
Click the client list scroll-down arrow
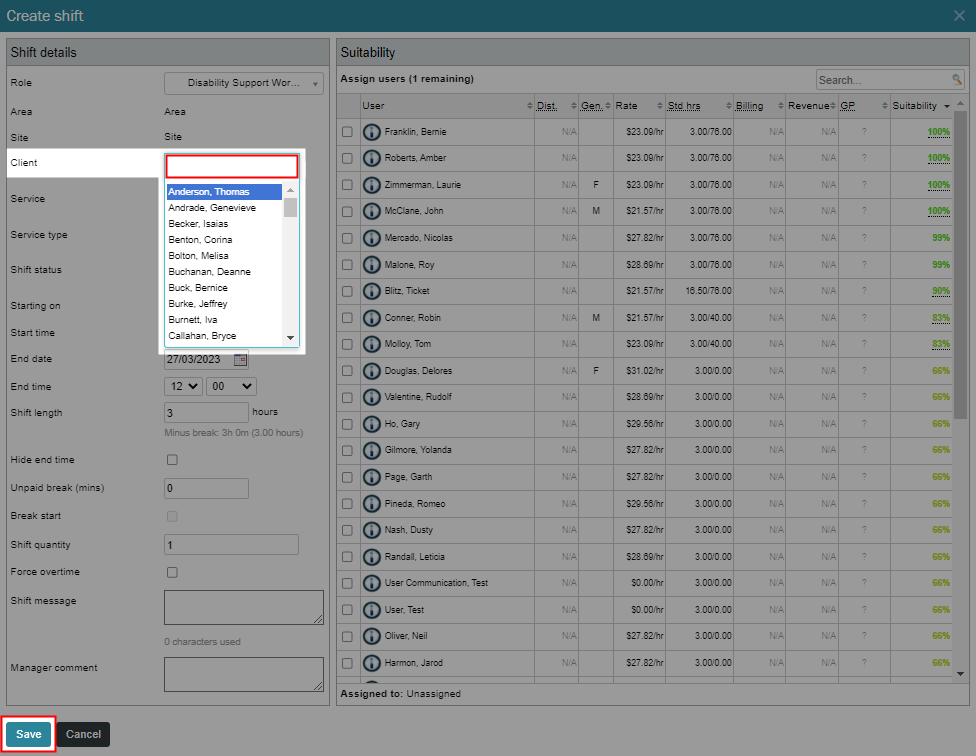coord(290,338)
